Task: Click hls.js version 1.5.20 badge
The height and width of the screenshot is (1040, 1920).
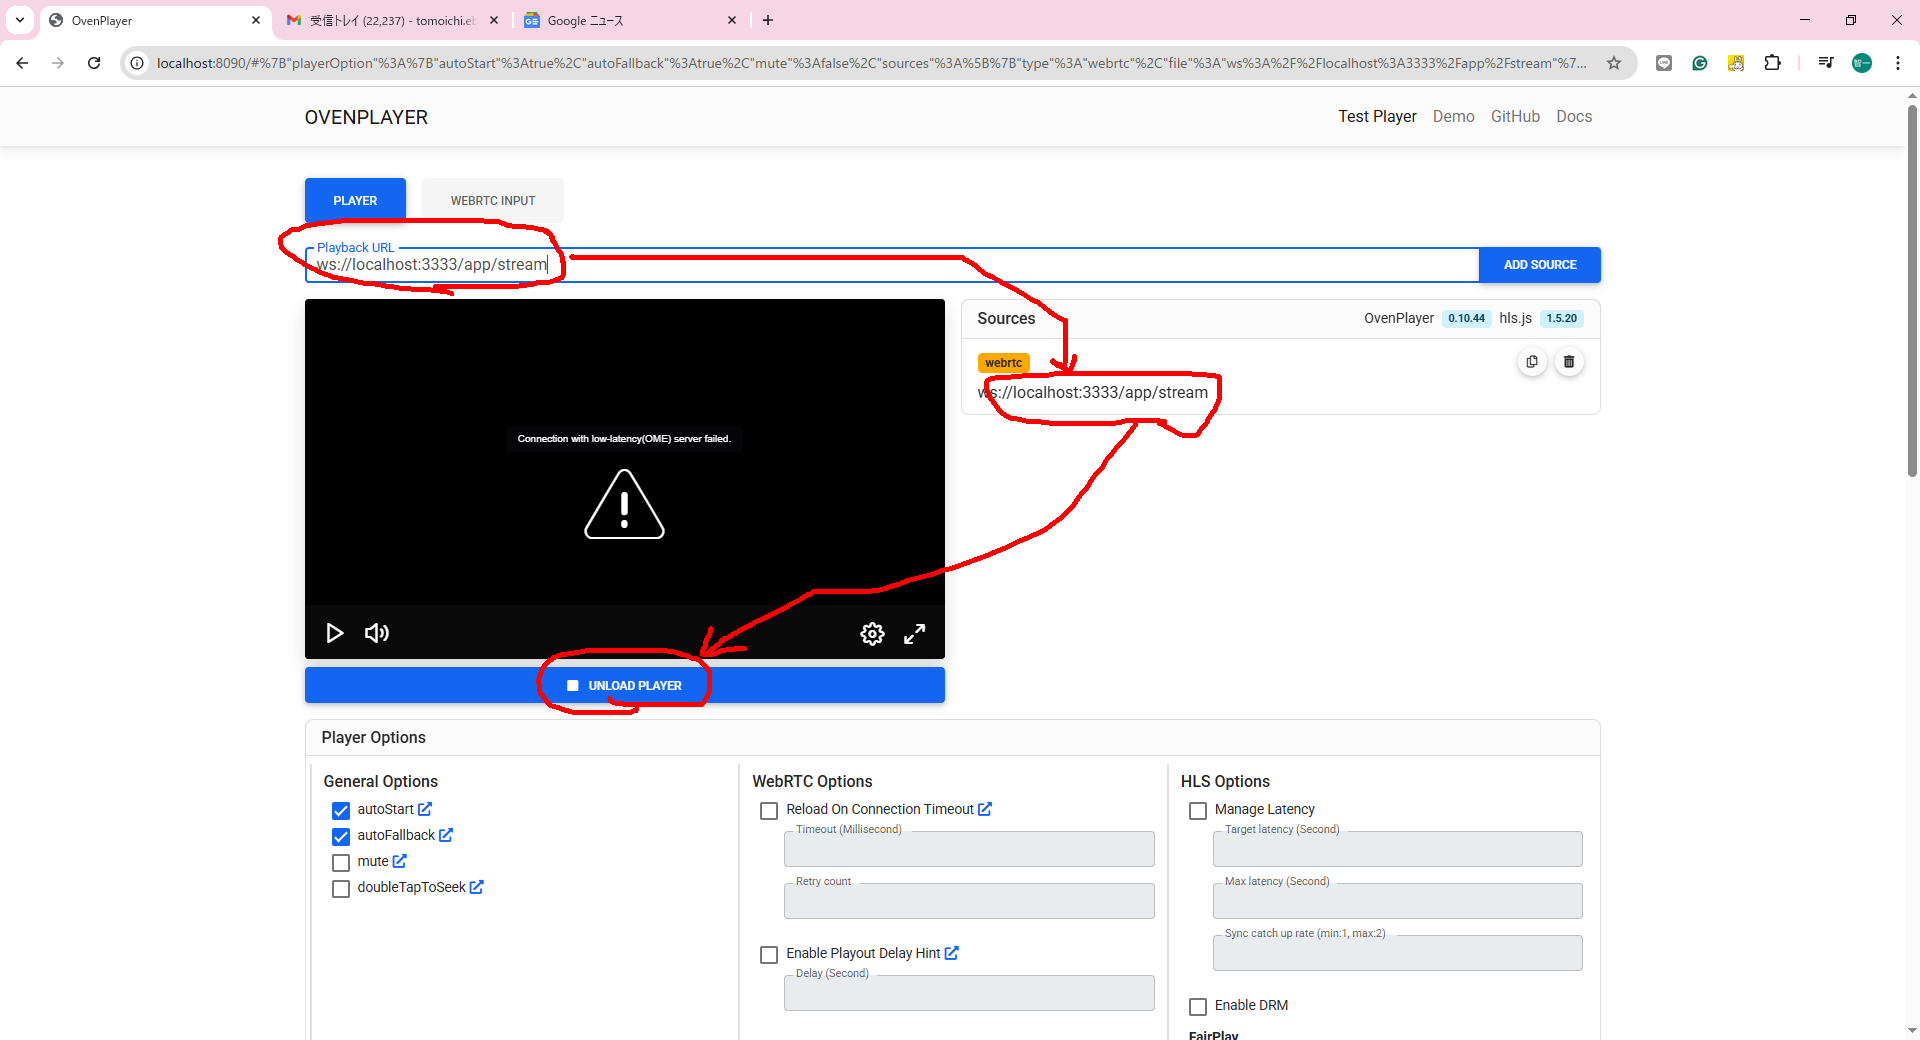Action: coord(1561,318)
